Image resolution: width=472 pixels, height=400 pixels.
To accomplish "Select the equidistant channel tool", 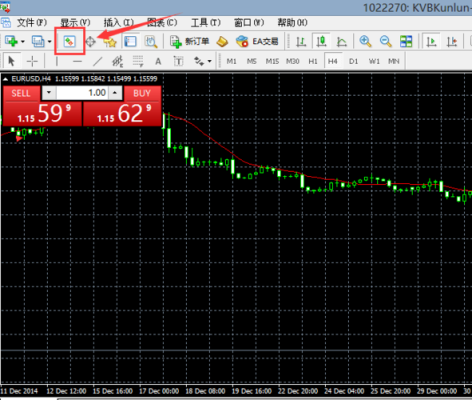I will (117, 61).
